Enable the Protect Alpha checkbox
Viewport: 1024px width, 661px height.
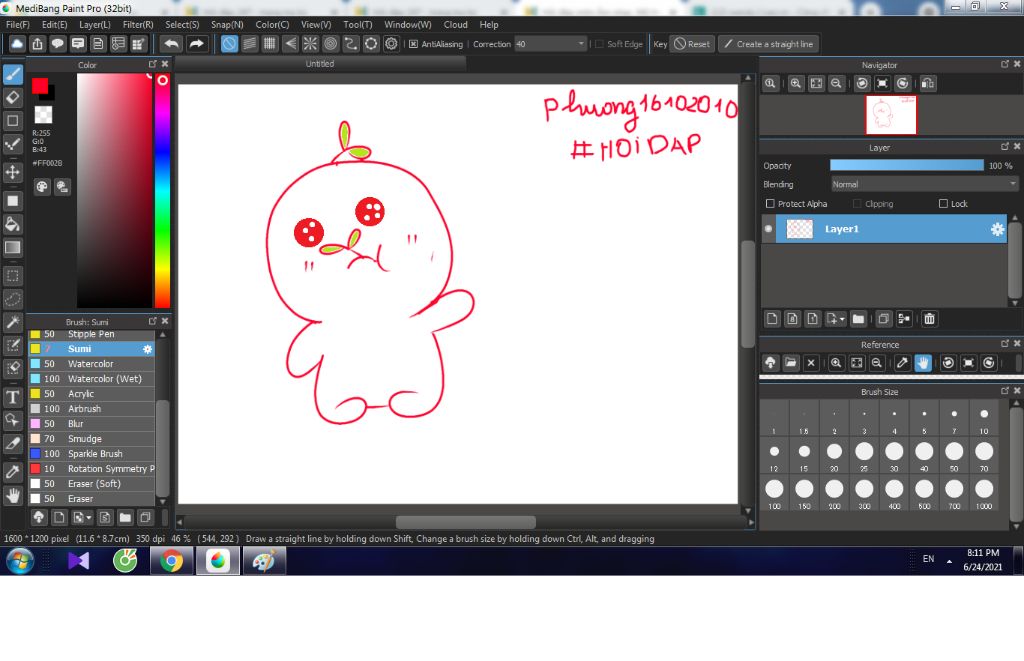pyautogui.click(x=770, y=204)
